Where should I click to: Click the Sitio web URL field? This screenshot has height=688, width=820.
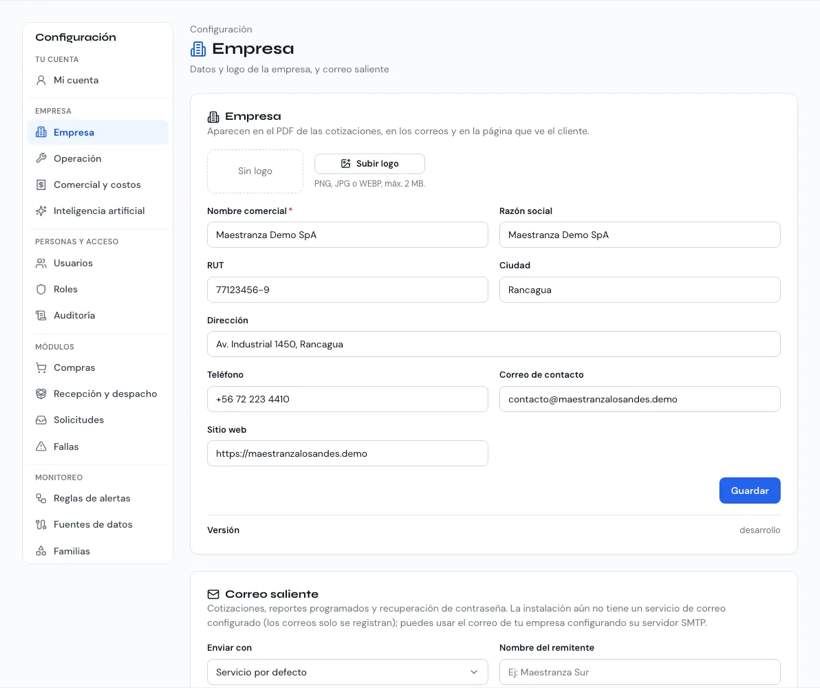[347, 453]
